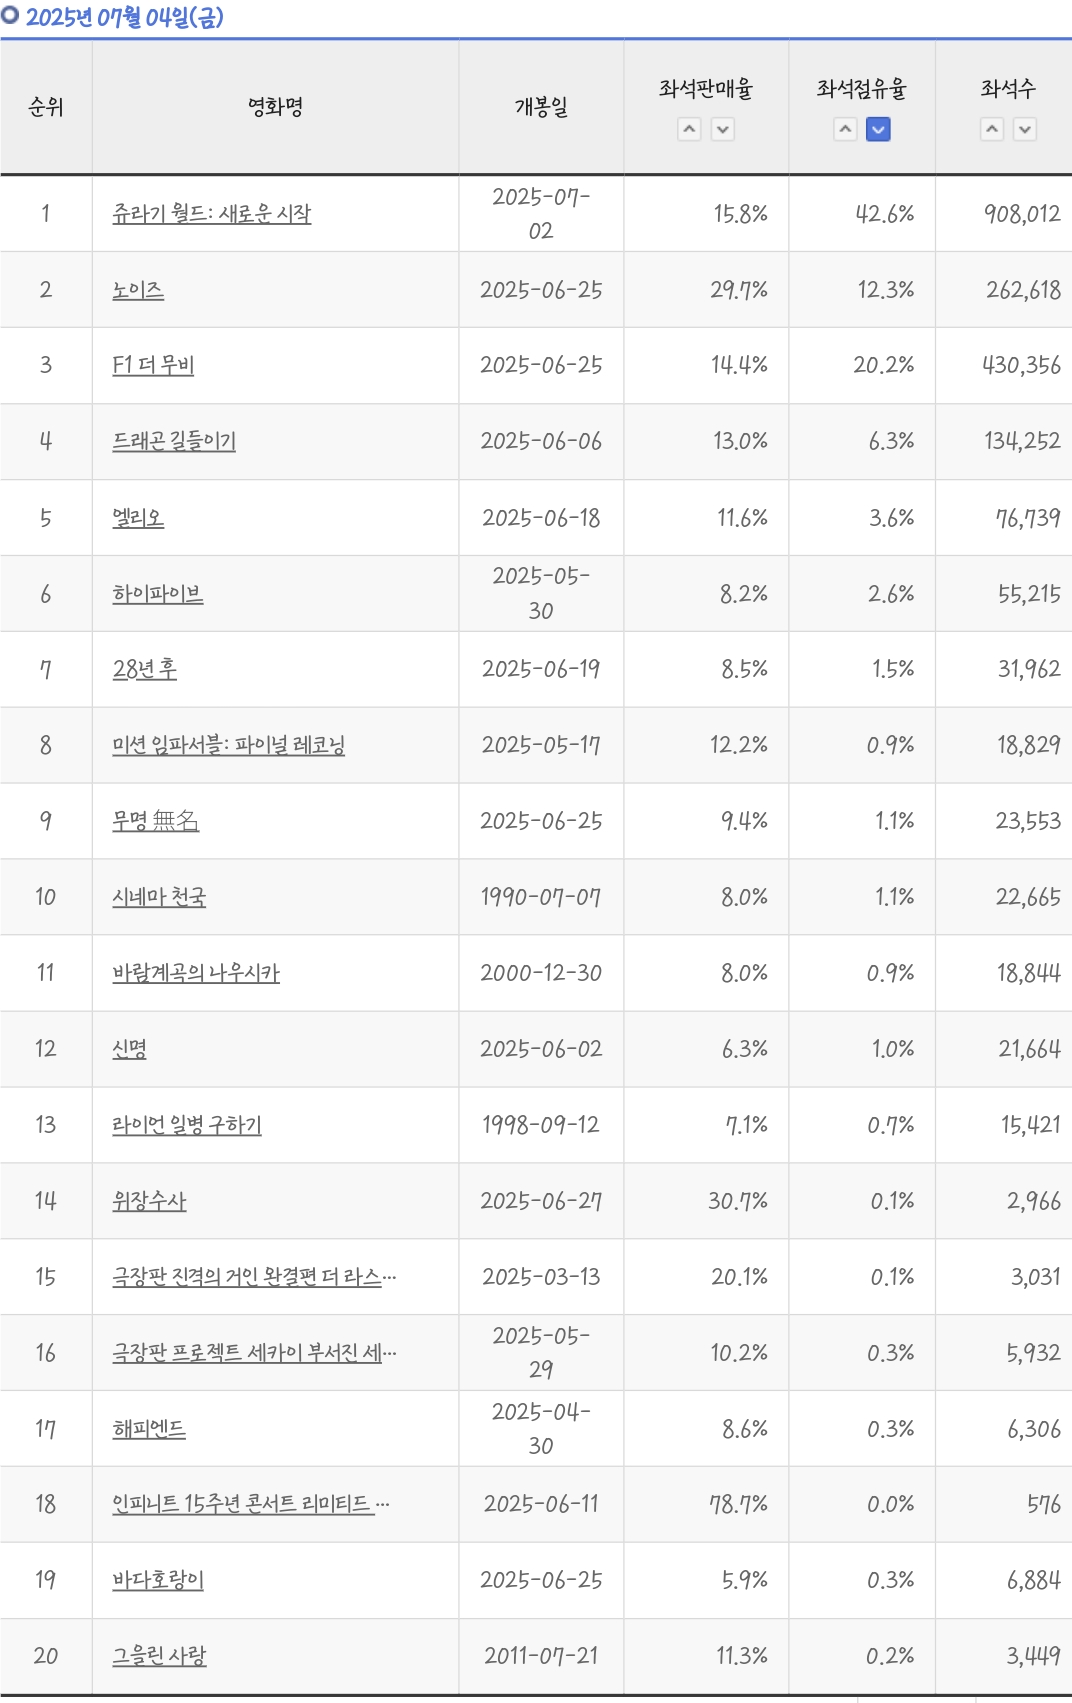Open the 위장수사 movie link
Viewport: 1072px width, 1703px height.
[149, 1201]
